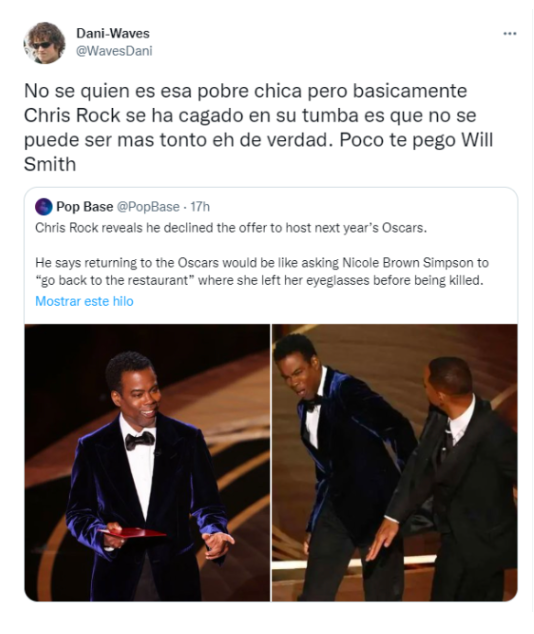534x634 pixels.
Task: Open the left photo of man in velvet tuxedo
Action: (147, 463)
